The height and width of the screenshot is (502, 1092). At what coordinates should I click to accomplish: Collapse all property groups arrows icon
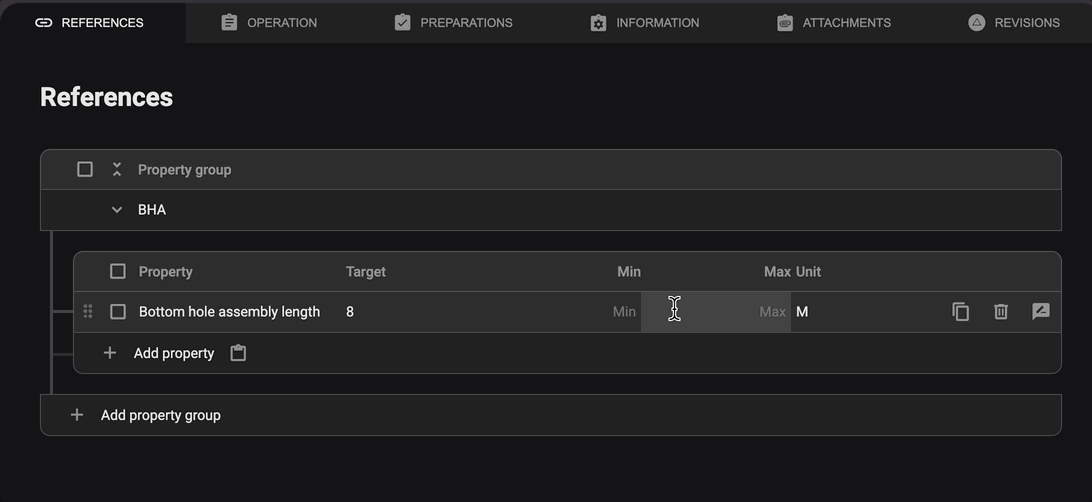point(117,170)
